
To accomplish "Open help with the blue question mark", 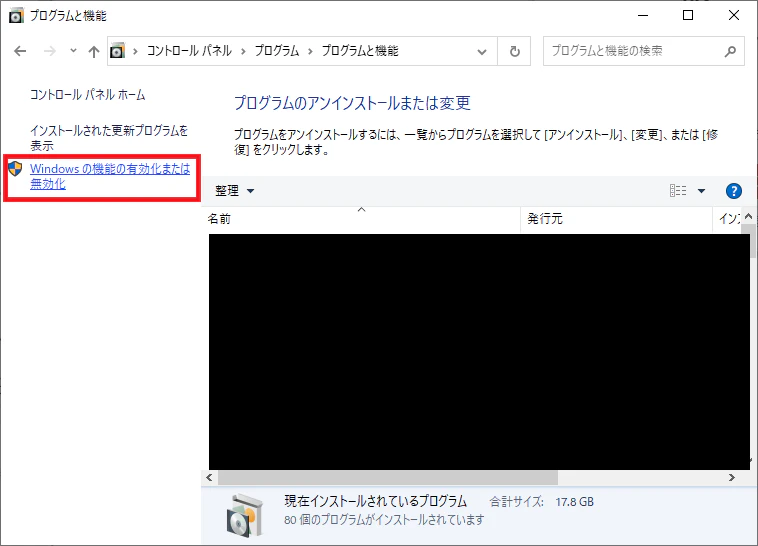I will point(733,191).
